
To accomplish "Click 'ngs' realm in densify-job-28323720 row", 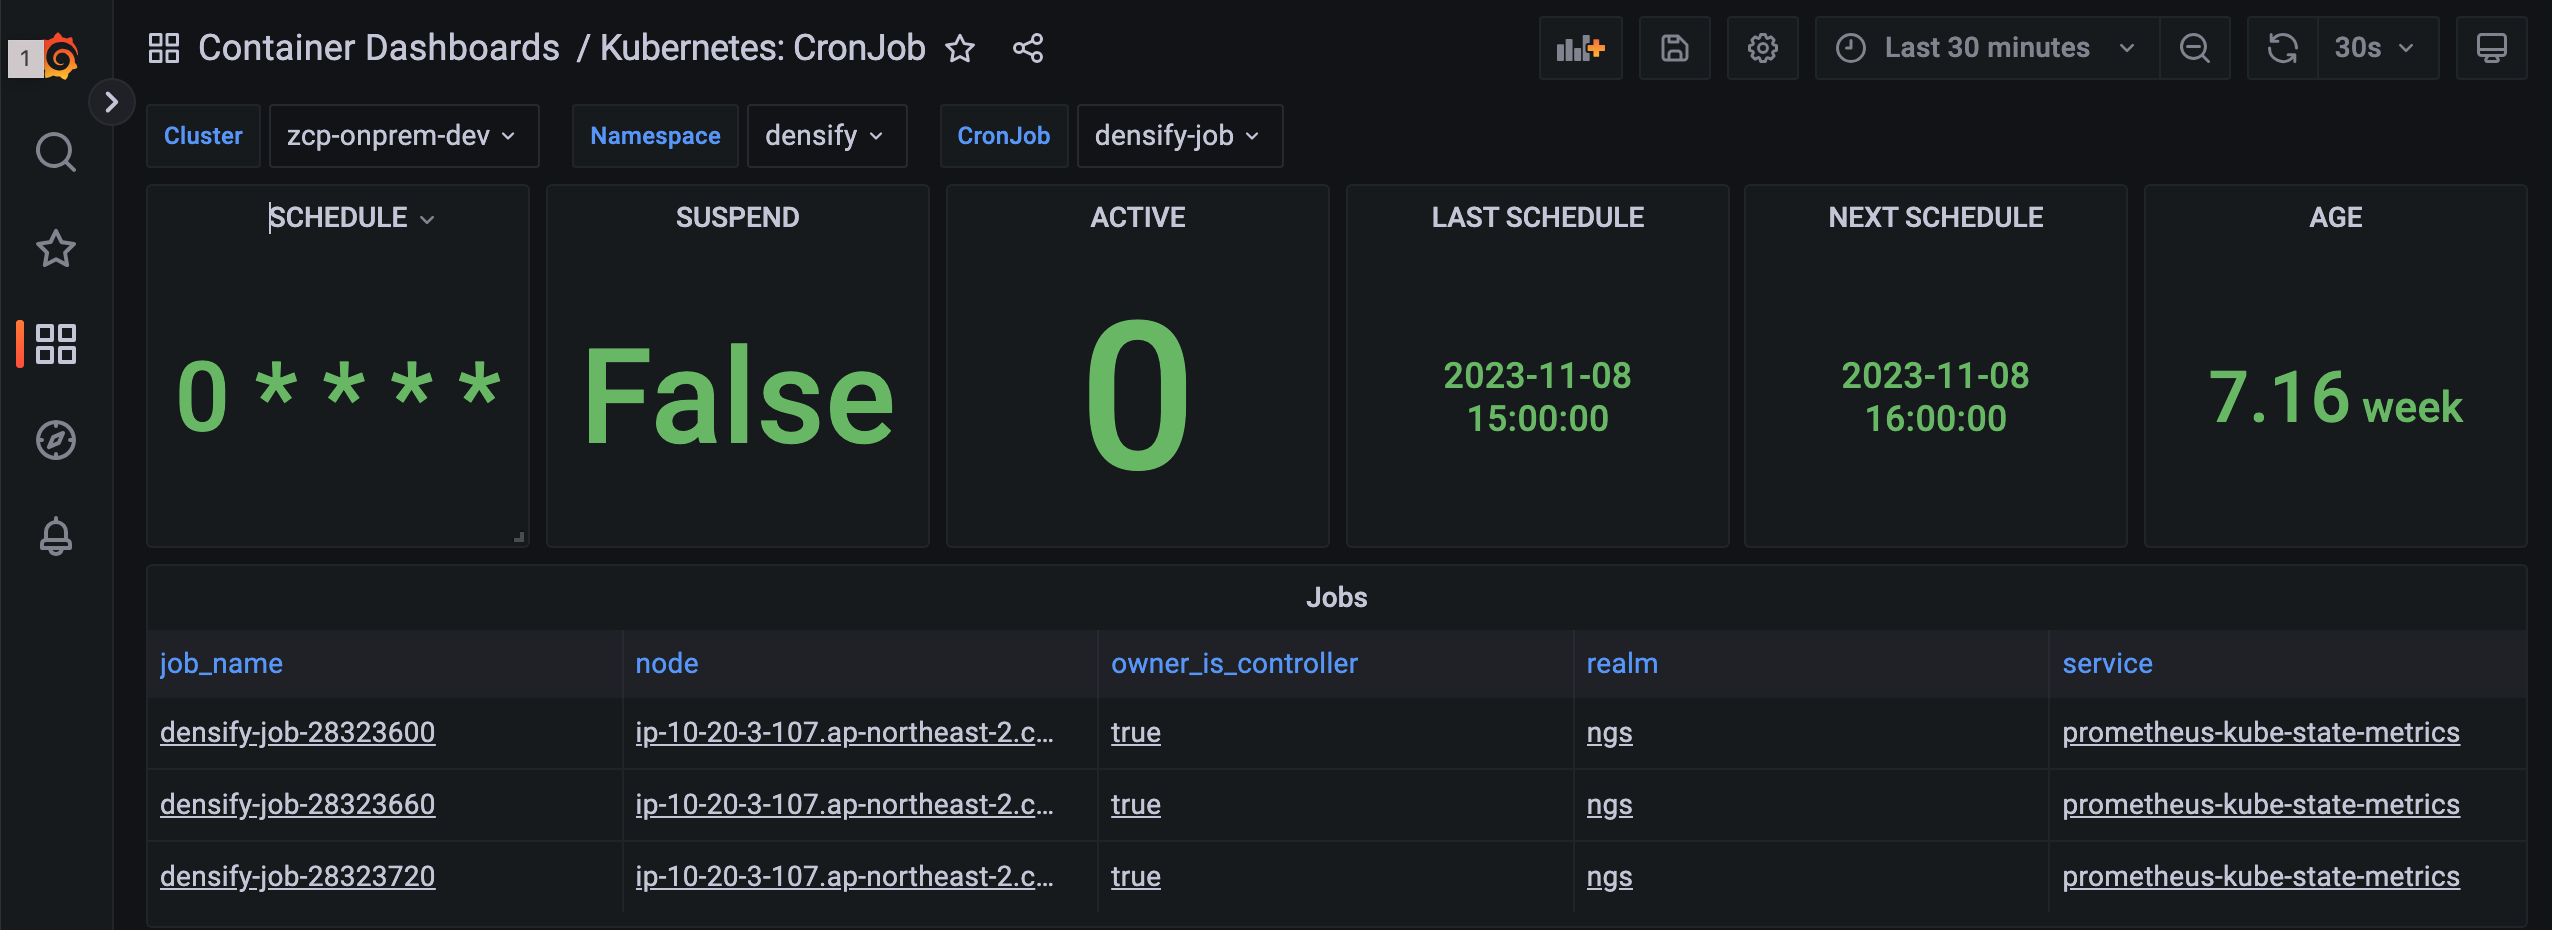I will click(x=1609, y=877).
